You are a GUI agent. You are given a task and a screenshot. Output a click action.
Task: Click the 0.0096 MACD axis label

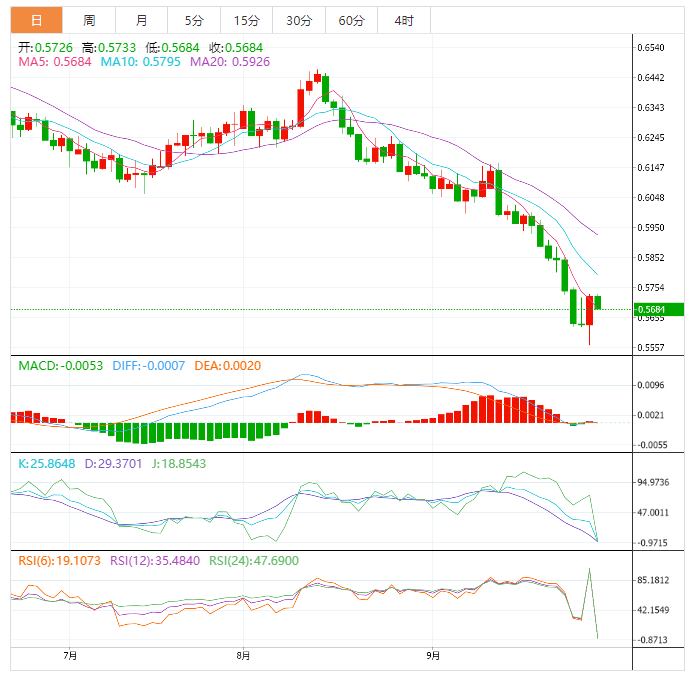(651, 385)
